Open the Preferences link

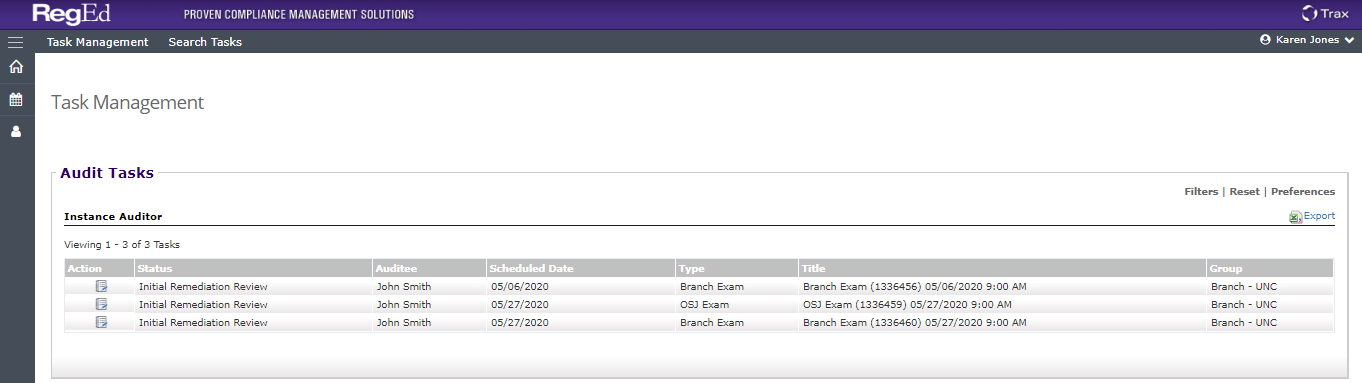pyautogui.click(x=1303, y=192)
